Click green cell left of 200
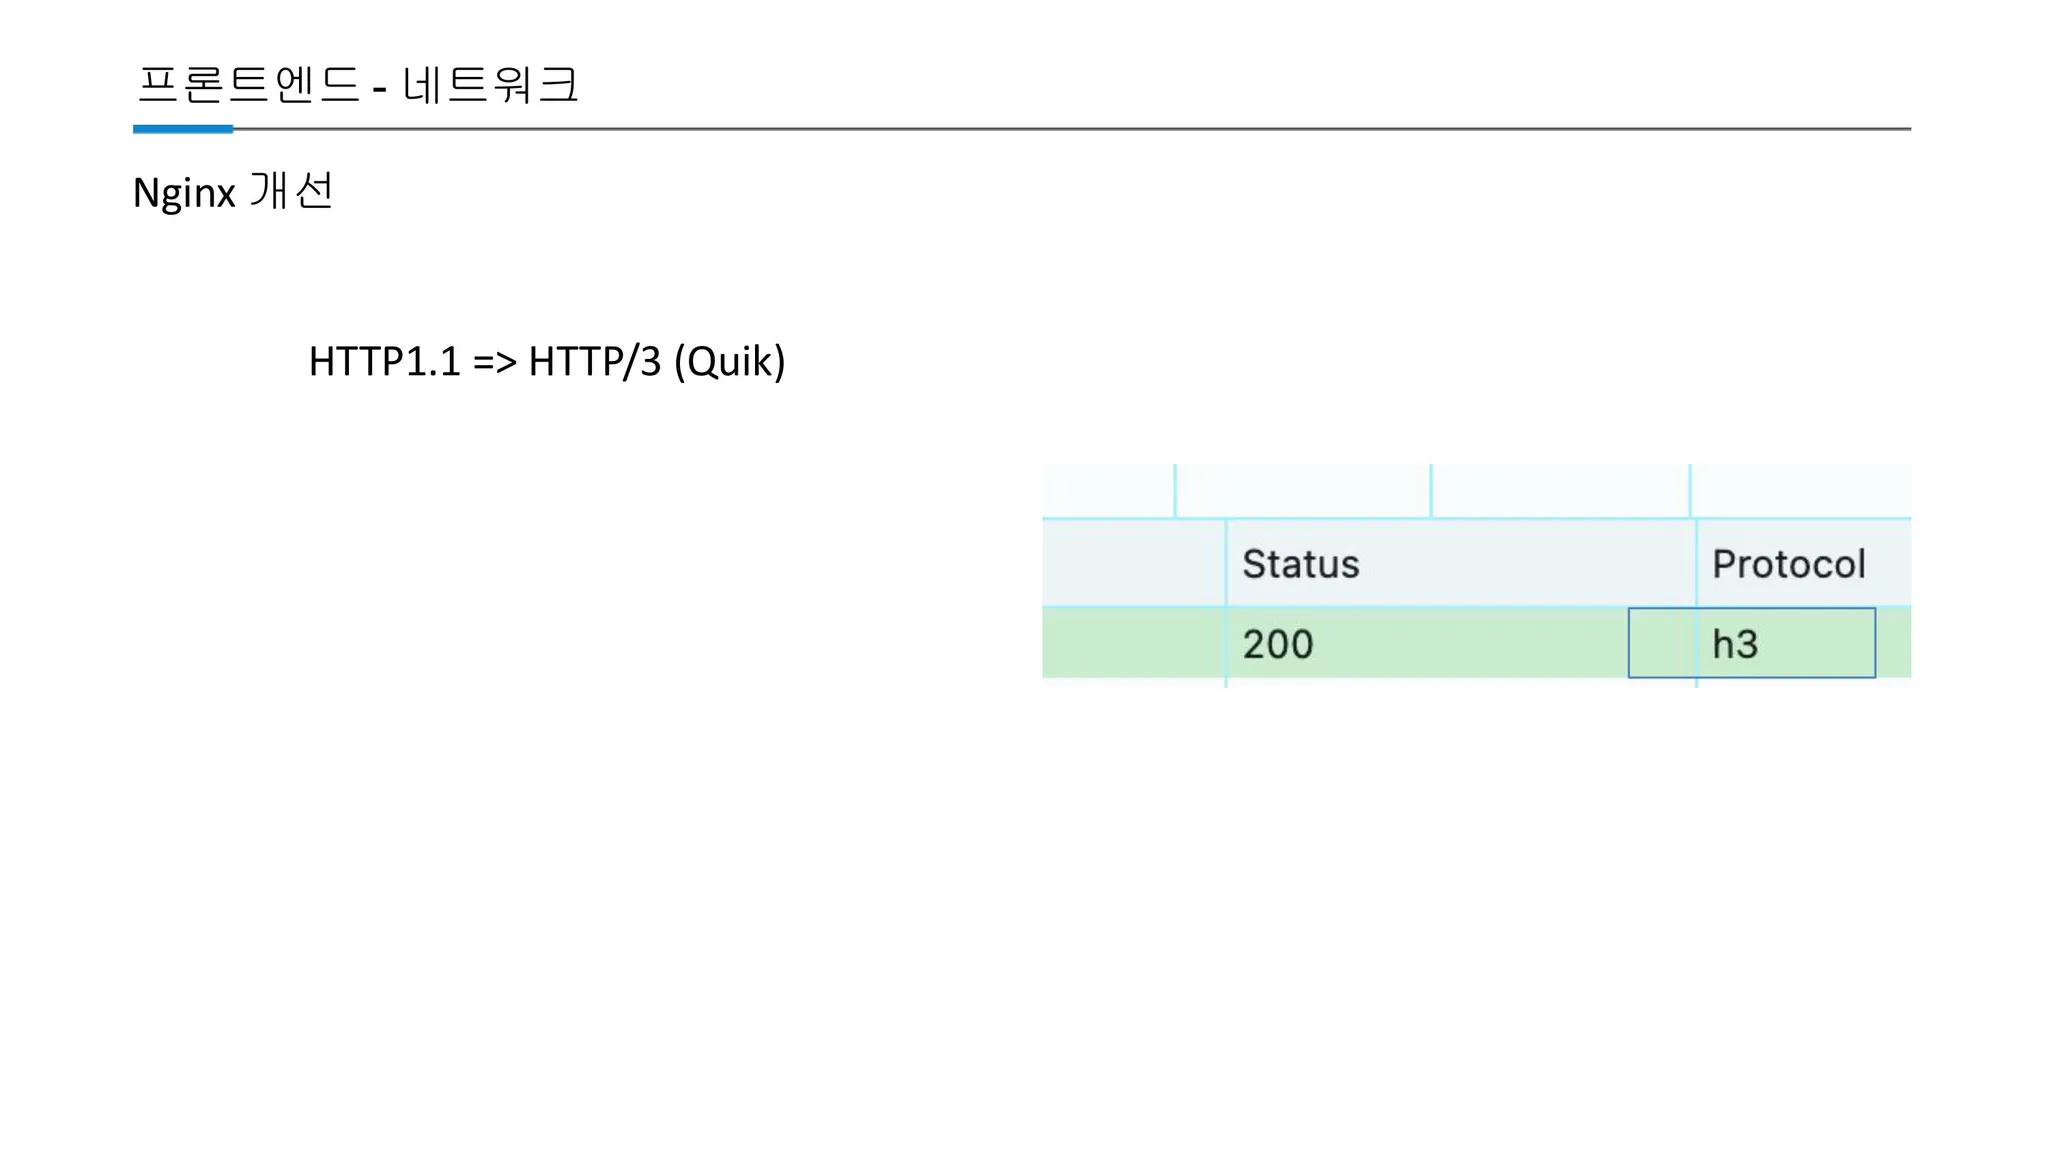Image resolution: width=2048 pixels, height=1152 pixels. tap(1133, 643)
